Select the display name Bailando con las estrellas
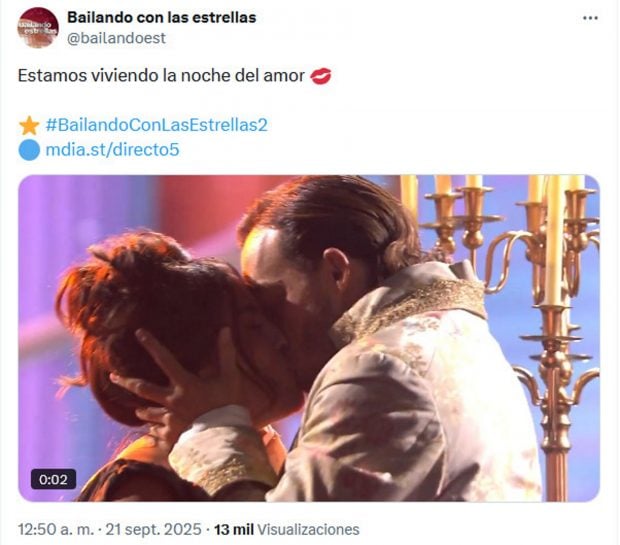 162,17
